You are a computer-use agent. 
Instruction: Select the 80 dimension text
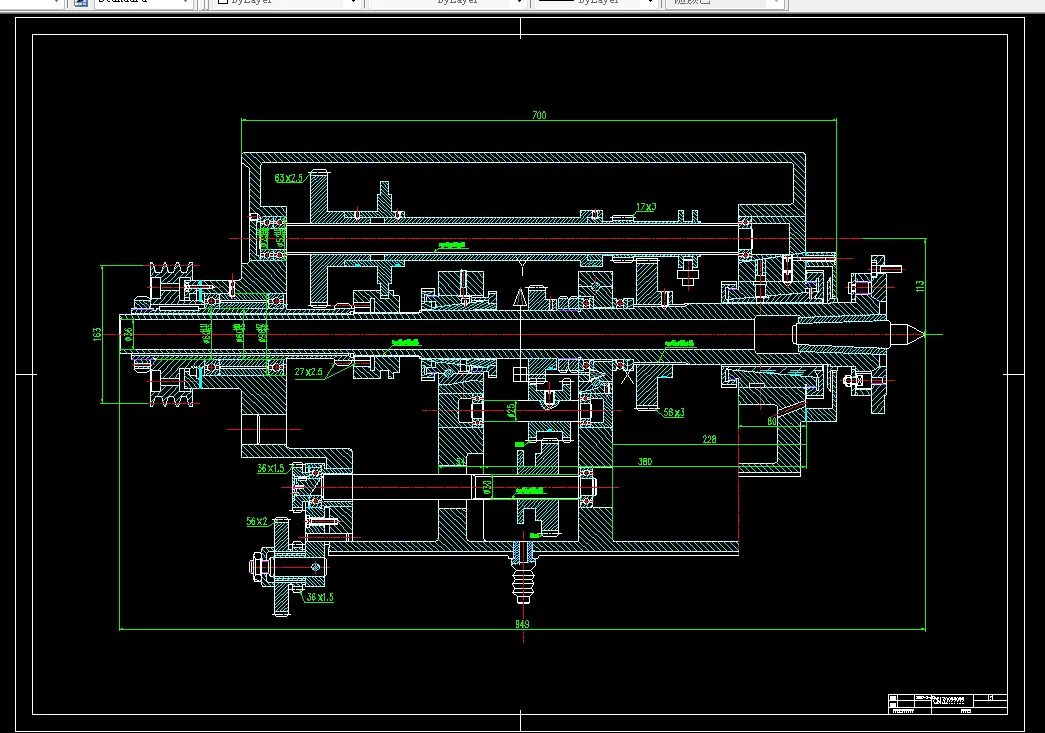[x=772, y=422]
